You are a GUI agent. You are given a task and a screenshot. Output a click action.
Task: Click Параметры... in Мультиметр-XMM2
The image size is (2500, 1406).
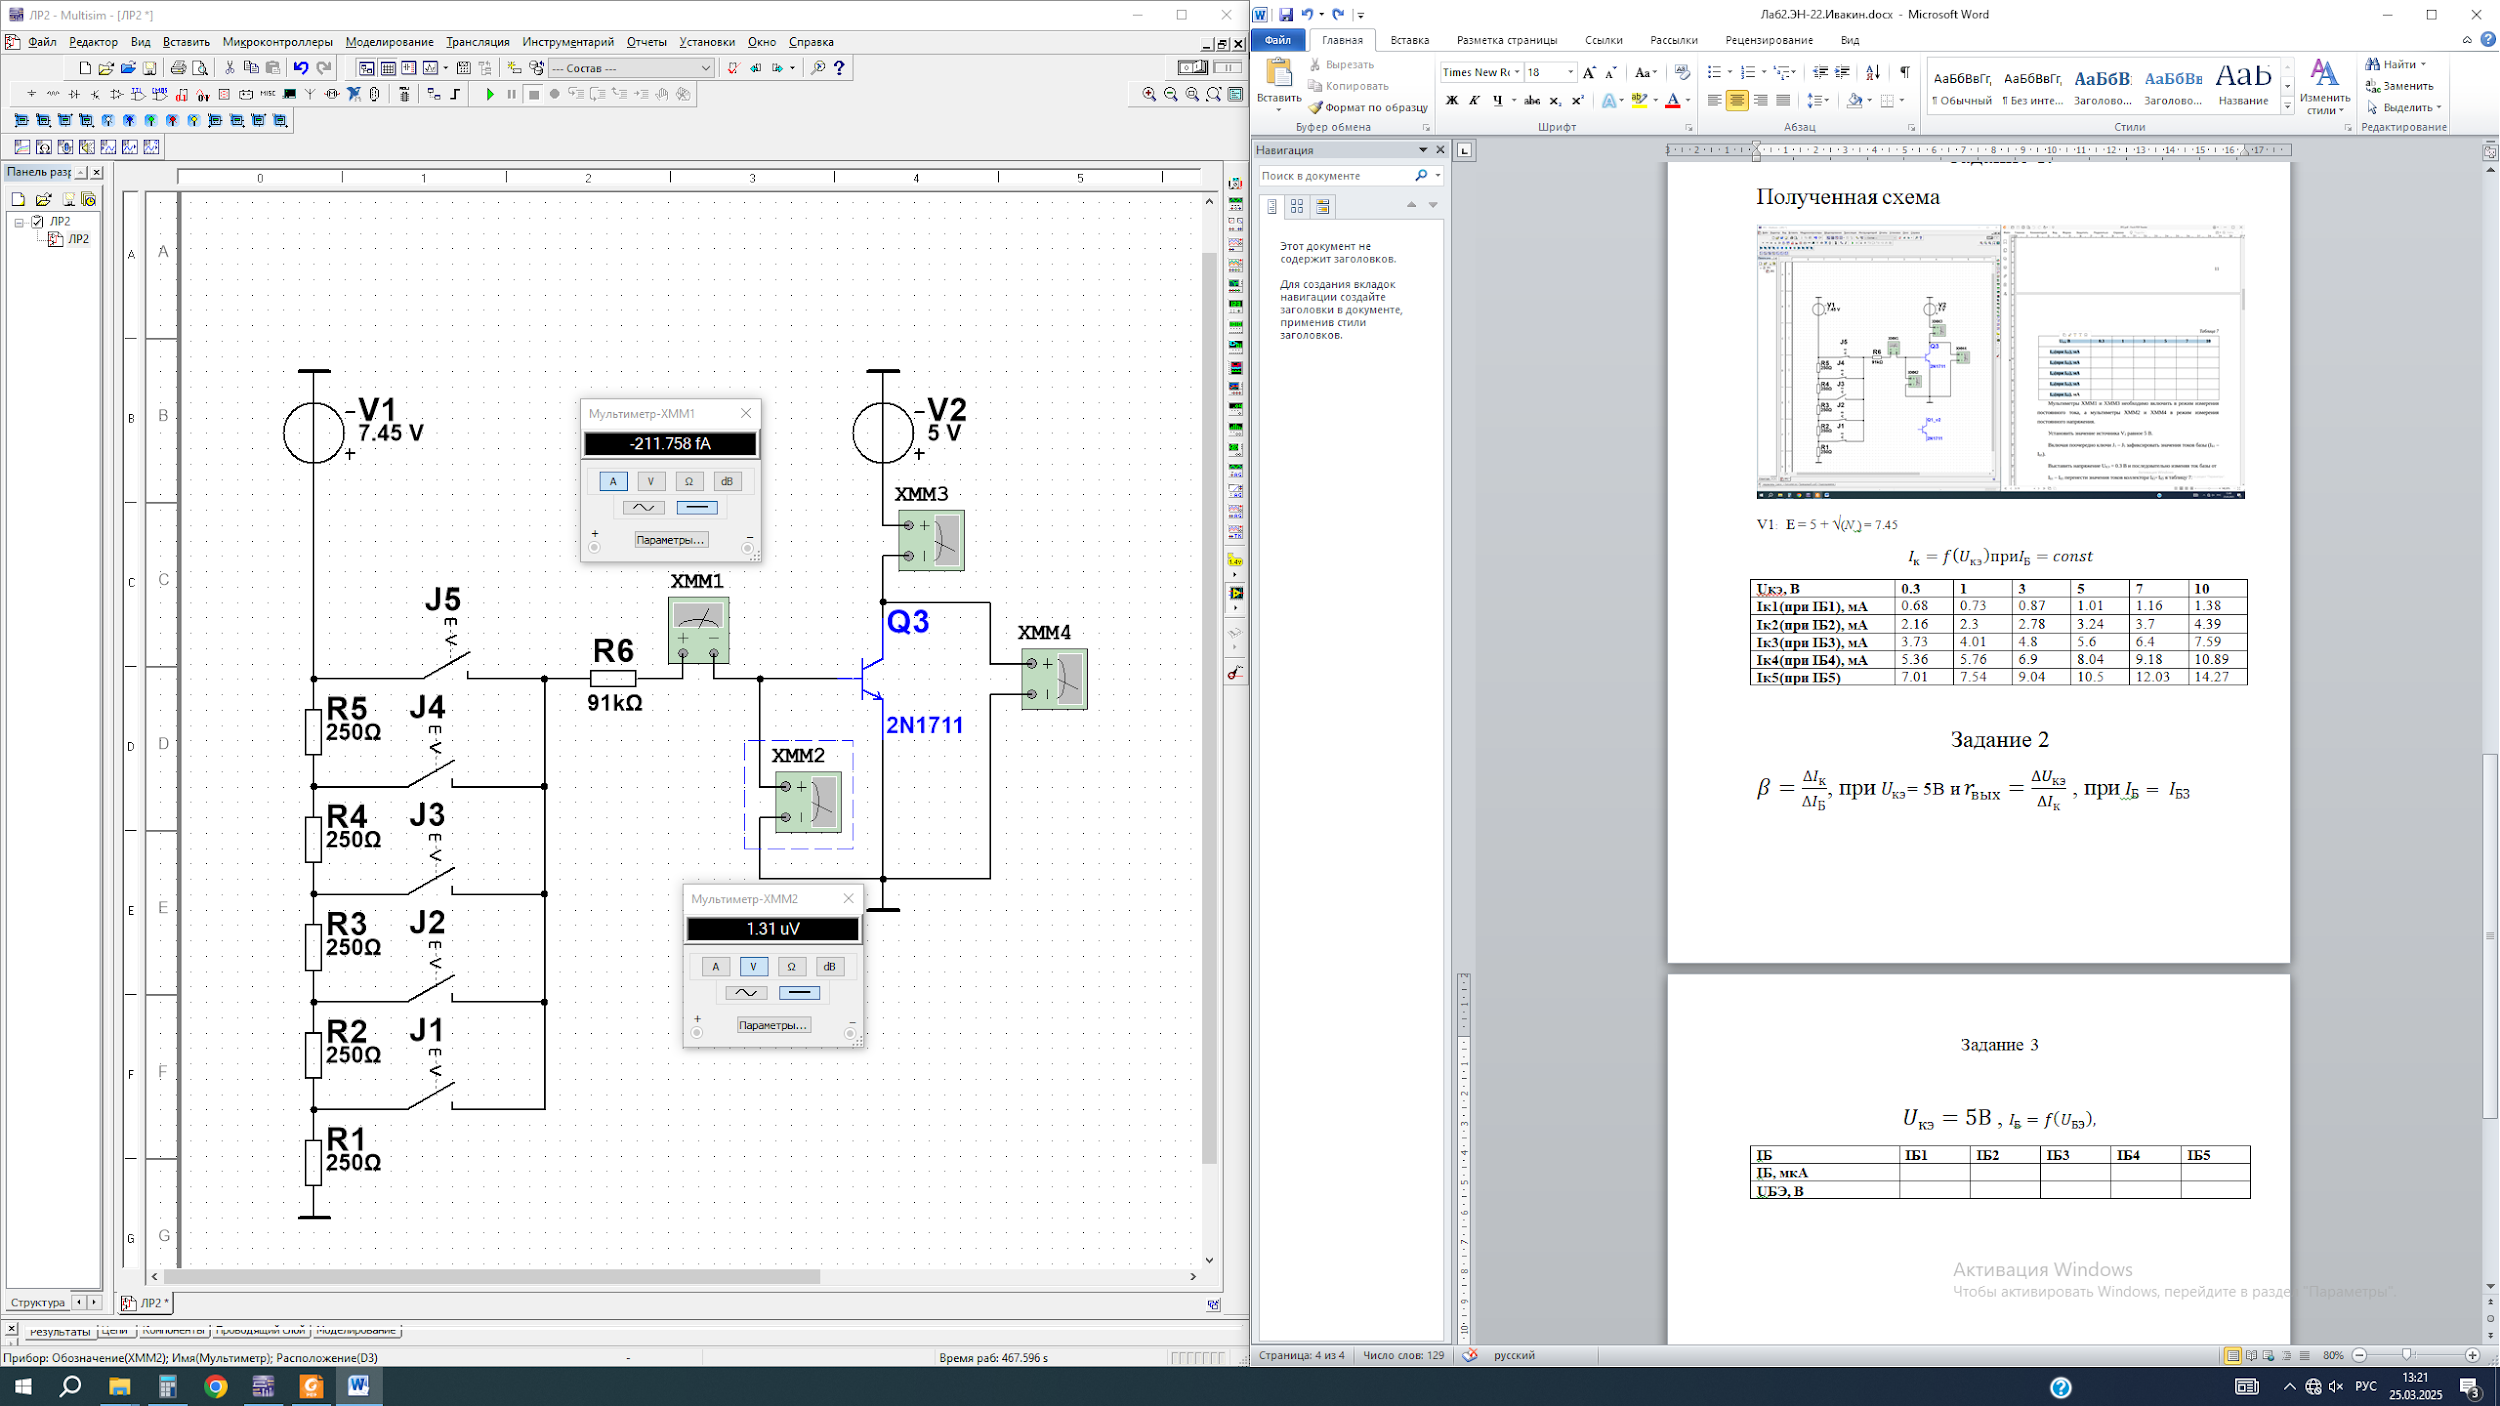coord(772,1025)
